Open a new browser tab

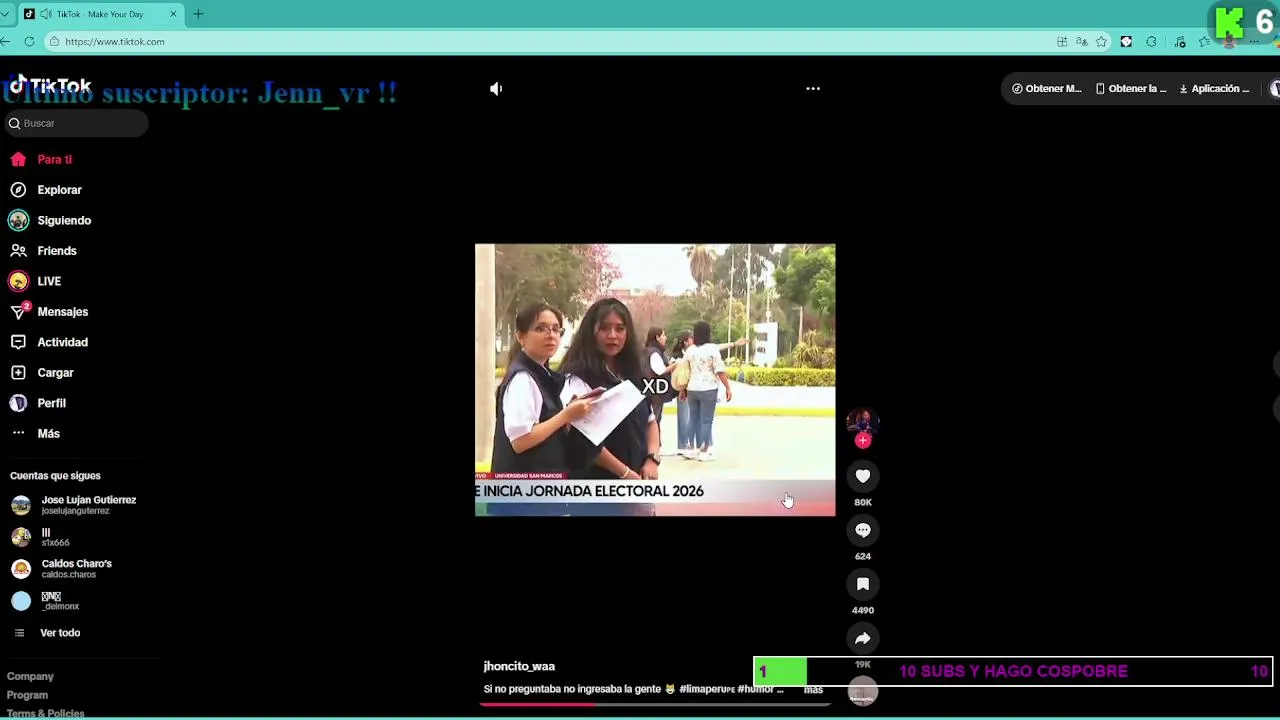pyautogui.click(x=198, y=14)
